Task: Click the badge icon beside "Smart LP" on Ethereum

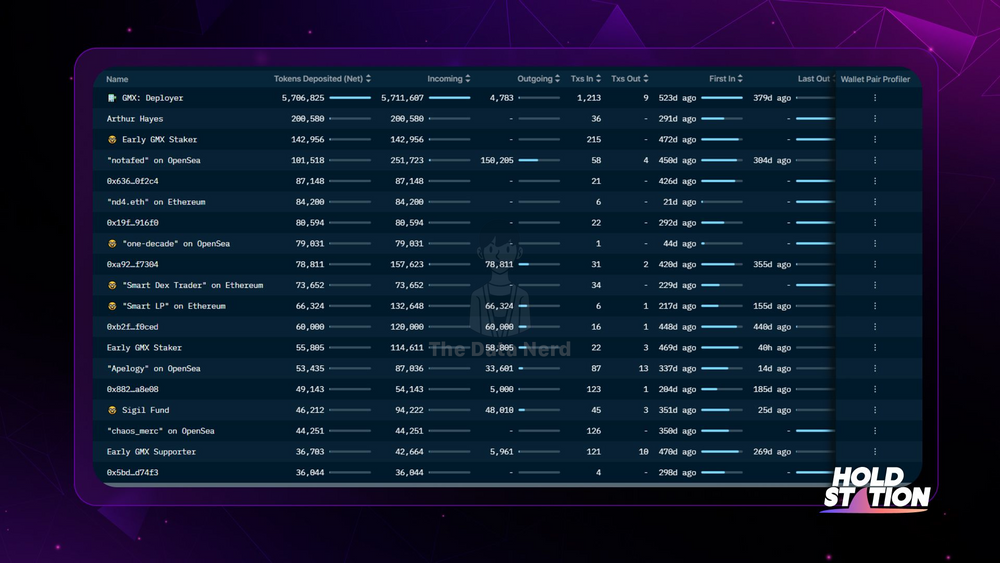Action: 112,306
